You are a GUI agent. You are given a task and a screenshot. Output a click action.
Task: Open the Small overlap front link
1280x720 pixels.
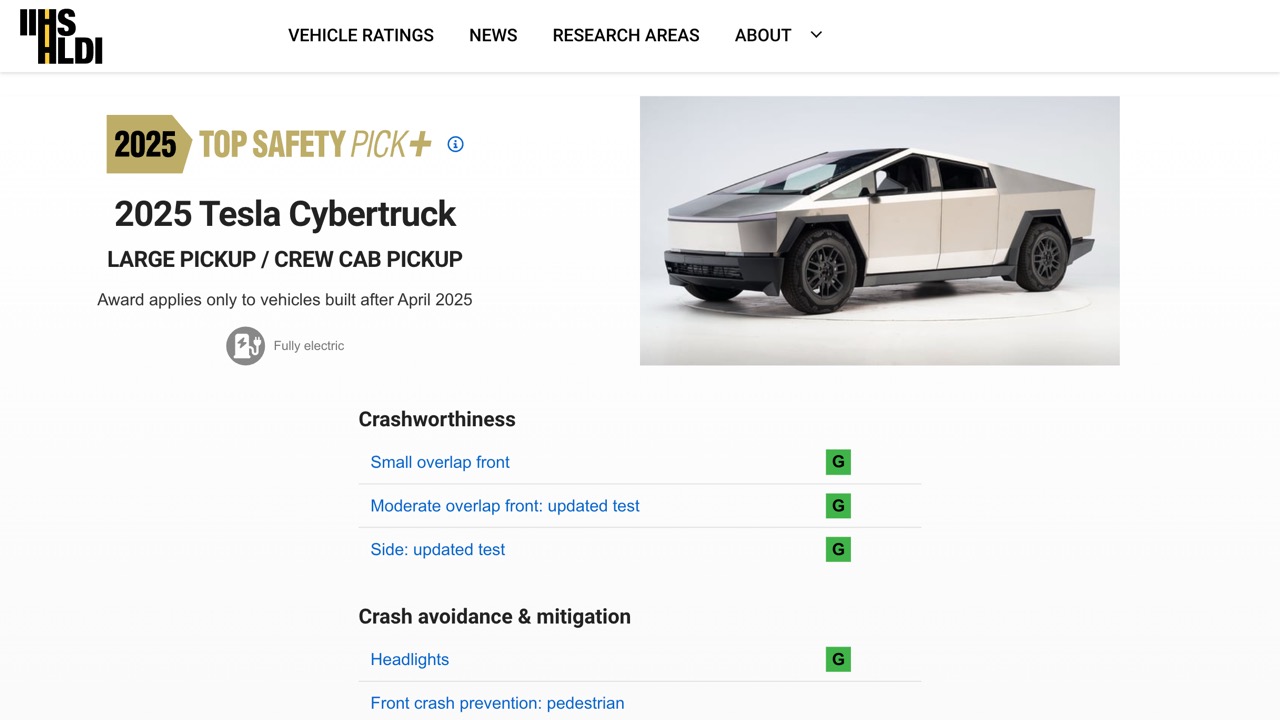coord(440,462)
